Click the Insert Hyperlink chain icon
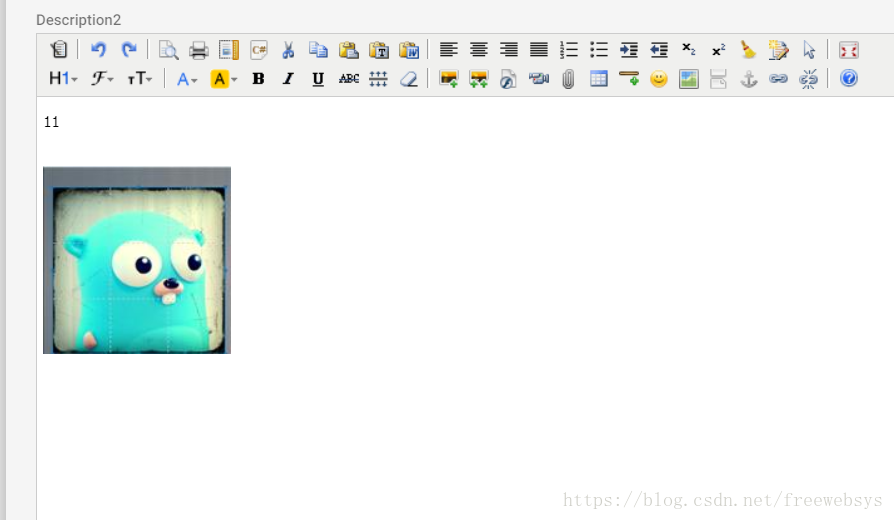The image size is (894, 520). coord(778,79)
